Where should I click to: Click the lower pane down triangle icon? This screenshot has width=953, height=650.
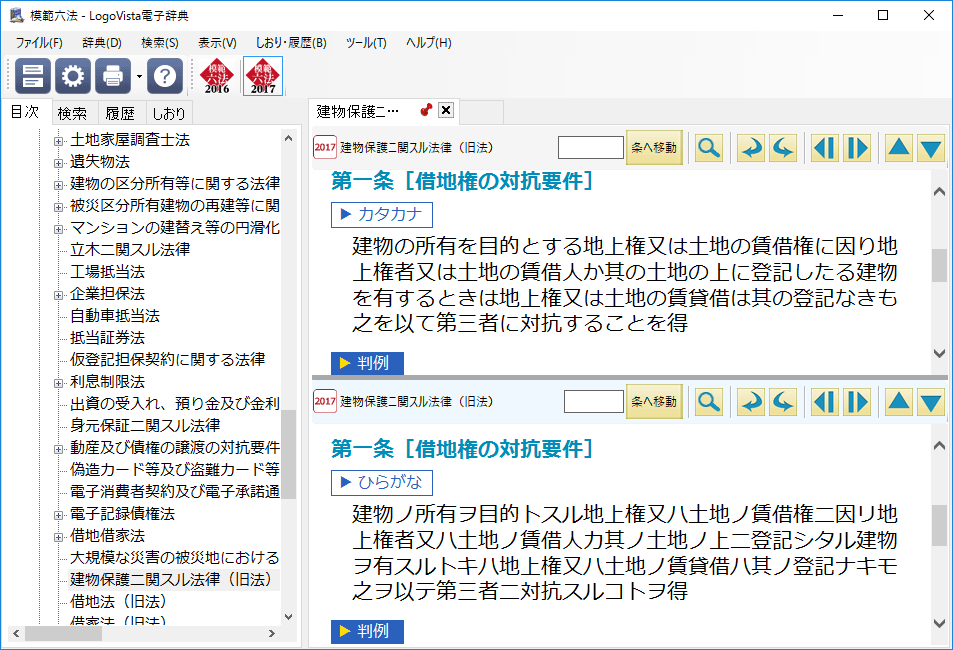[931, 402]
